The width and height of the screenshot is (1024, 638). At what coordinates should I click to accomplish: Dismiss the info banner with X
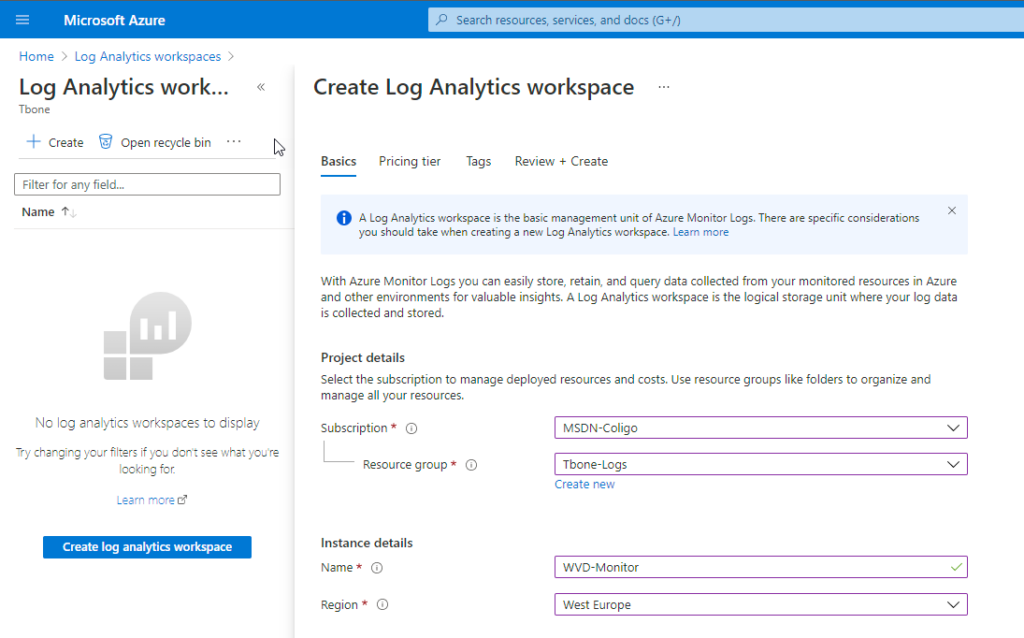point(952,210)
